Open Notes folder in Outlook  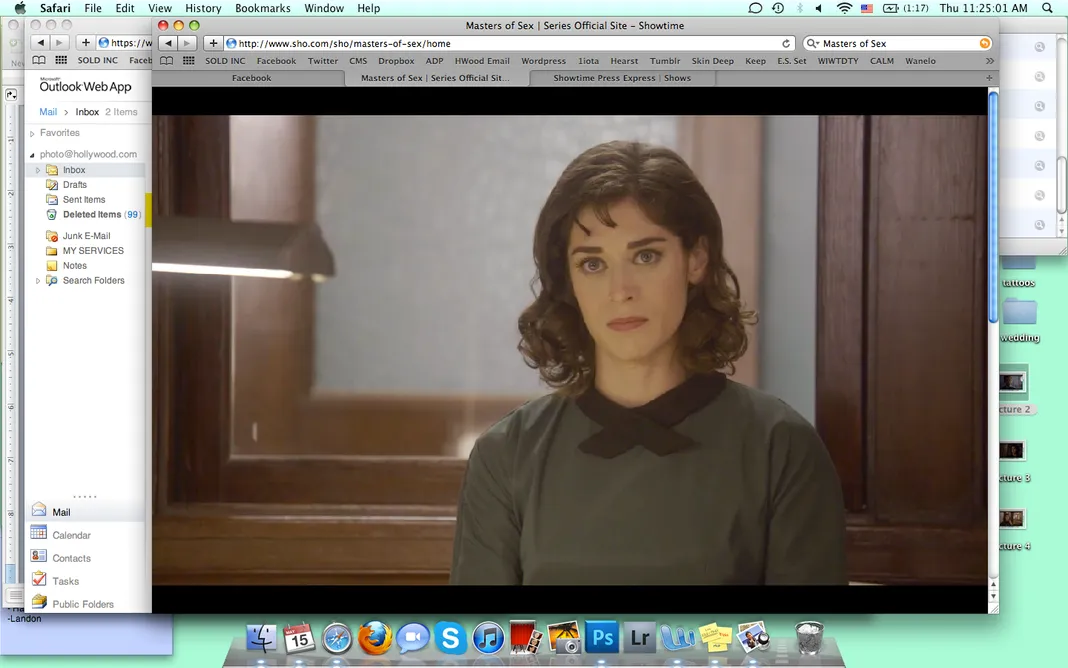(75, 266)
